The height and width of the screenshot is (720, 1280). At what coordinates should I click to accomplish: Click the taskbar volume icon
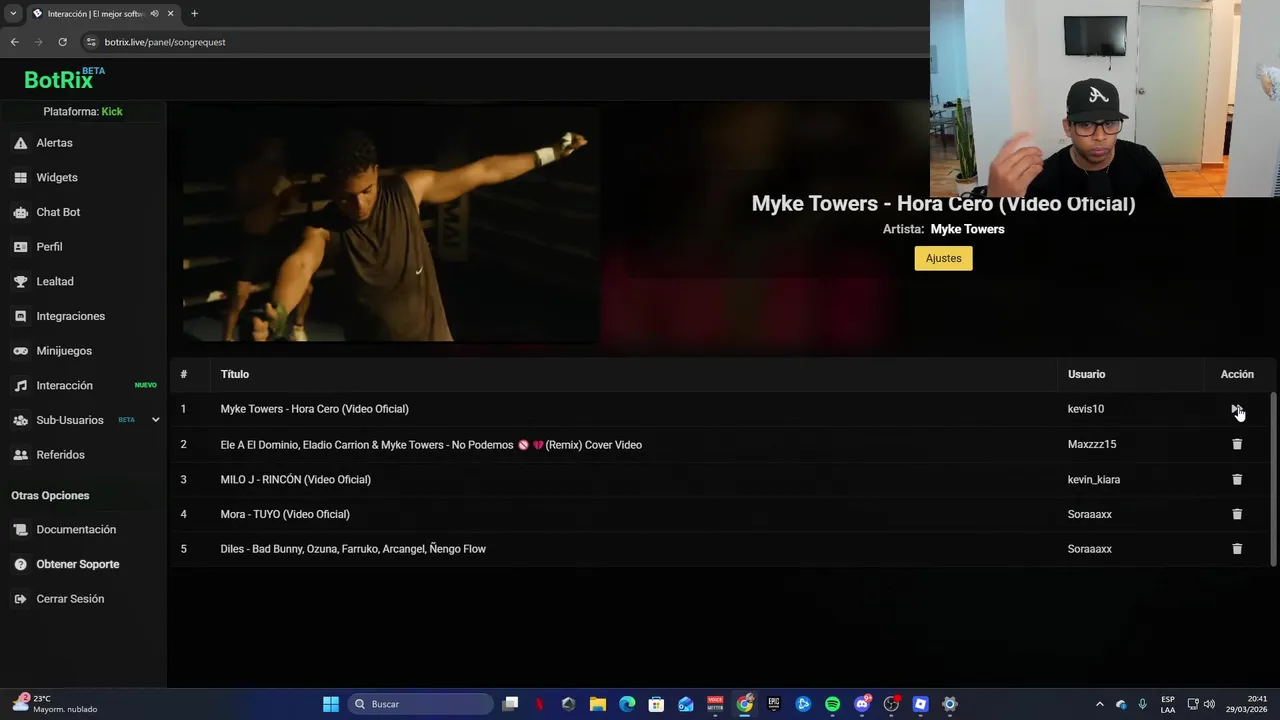pos(1210,704)
